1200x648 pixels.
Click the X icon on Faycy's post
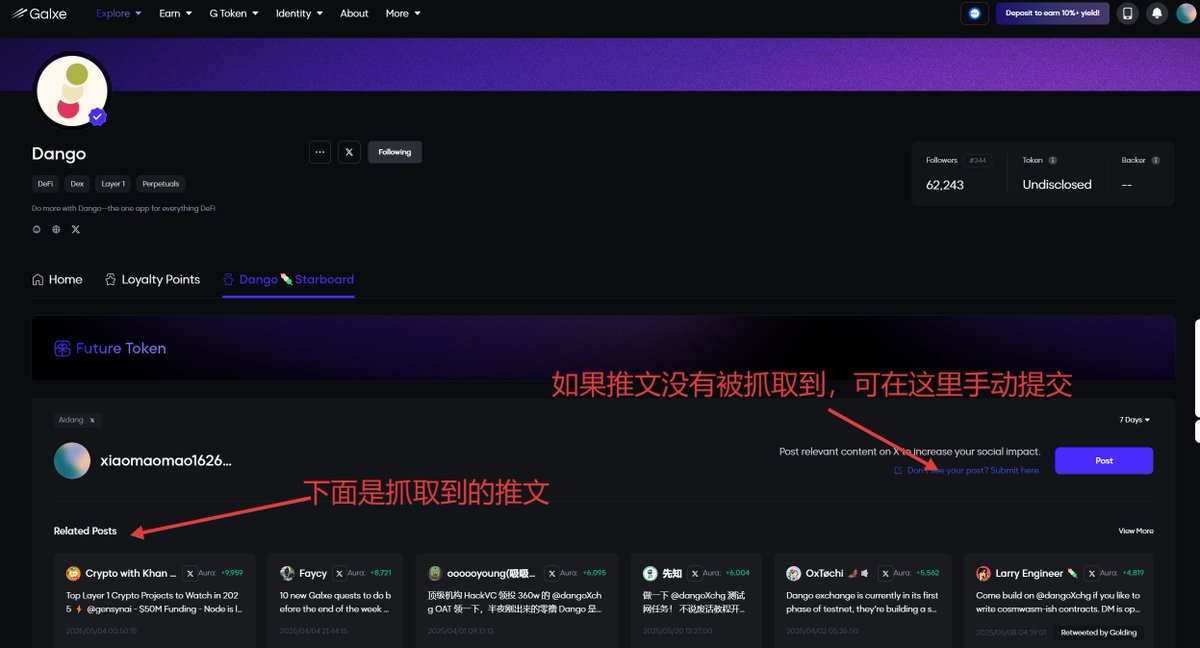click(x=339, y=574)
